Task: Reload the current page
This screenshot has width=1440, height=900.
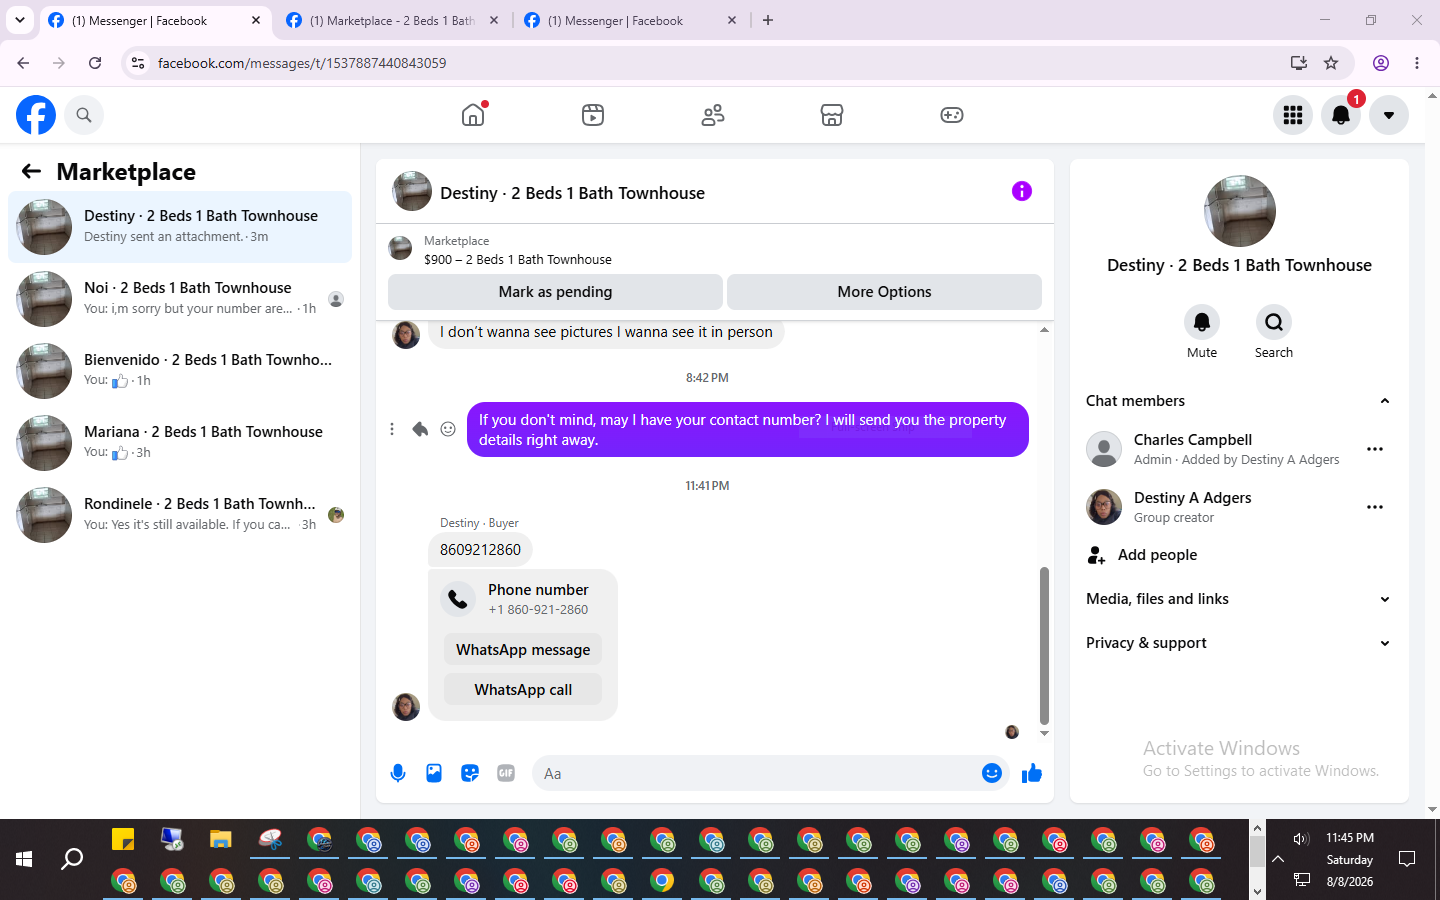Action: (95, 63)
